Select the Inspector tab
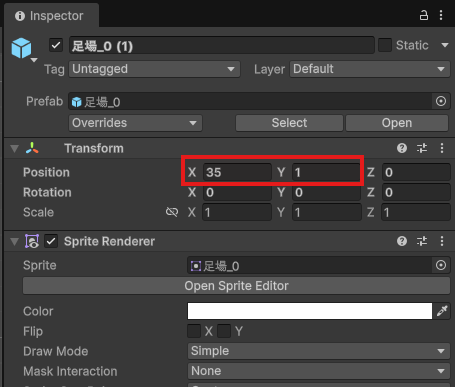The image size is (455, 387). click(51, 15)
